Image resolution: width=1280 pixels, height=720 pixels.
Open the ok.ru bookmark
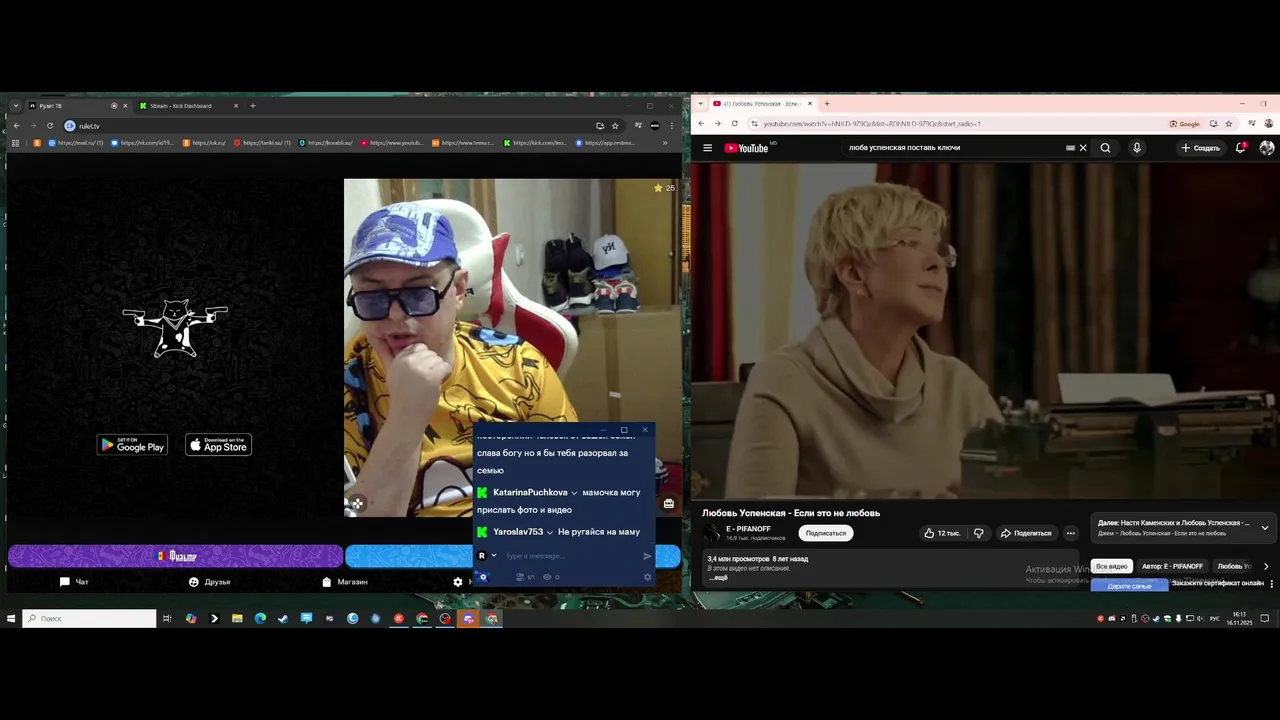[204, 143]
